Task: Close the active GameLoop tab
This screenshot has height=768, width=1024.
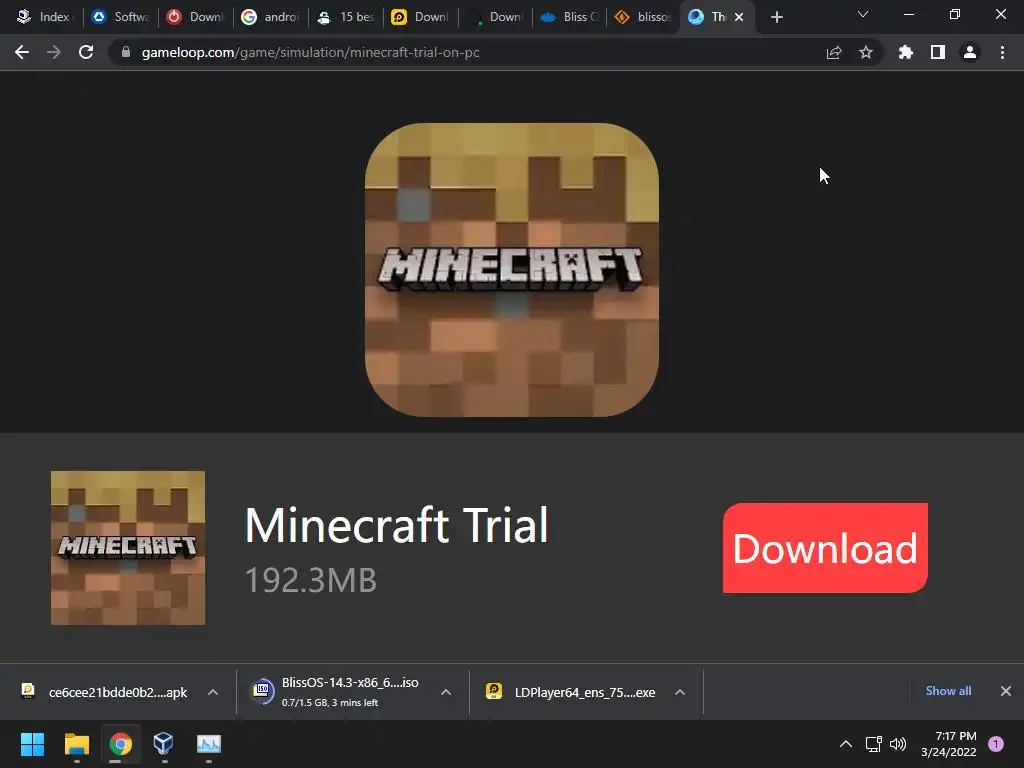Action: pos(739,17)
